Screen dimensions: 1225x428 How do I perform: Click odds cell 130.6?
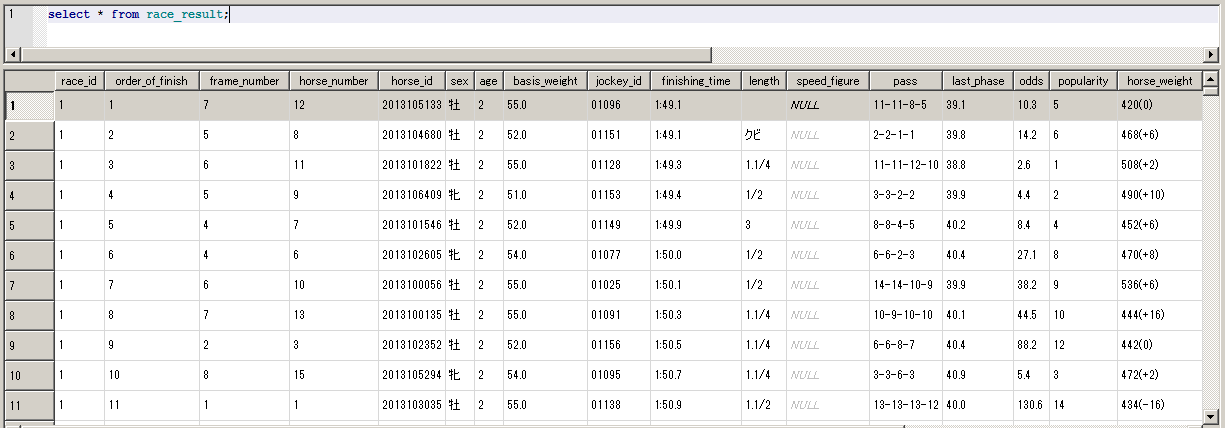point(1030,405)
